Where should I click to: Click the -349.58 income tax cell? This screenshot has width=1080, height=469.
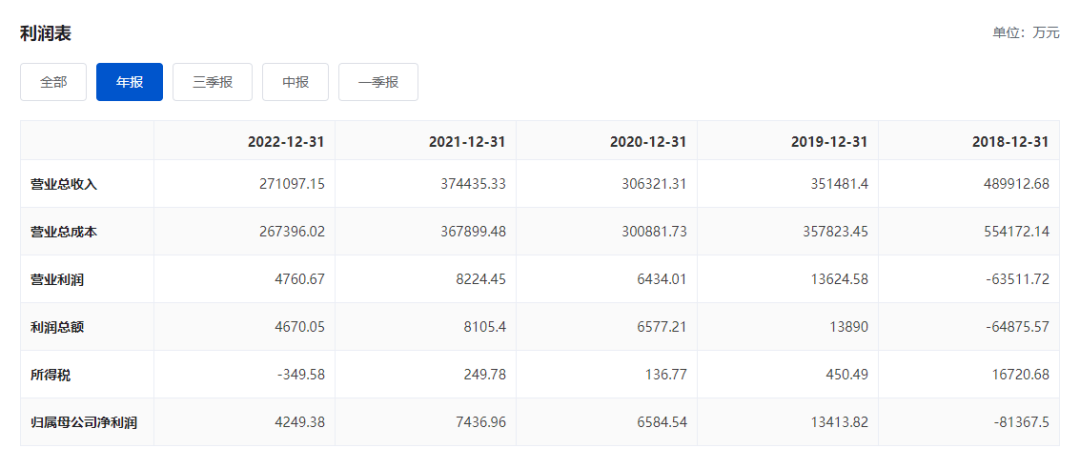(302, 375)
